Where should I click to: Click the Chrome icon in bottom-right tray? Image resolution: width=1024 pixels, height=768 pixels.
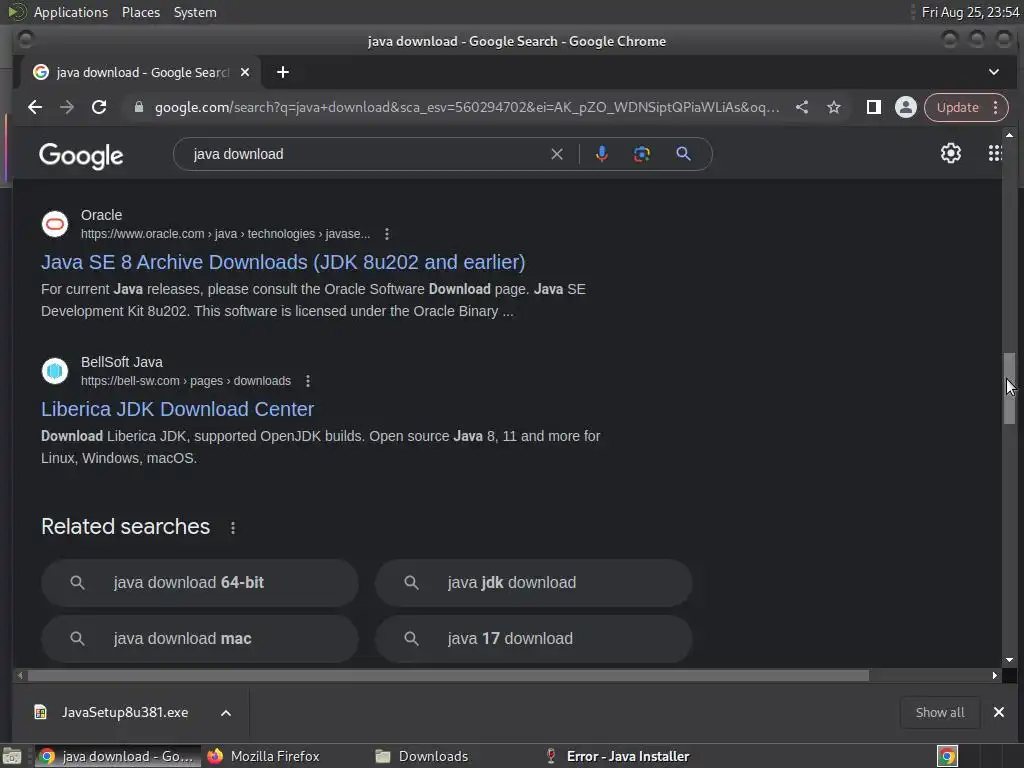pyautogui.click(x=947, y=757)
